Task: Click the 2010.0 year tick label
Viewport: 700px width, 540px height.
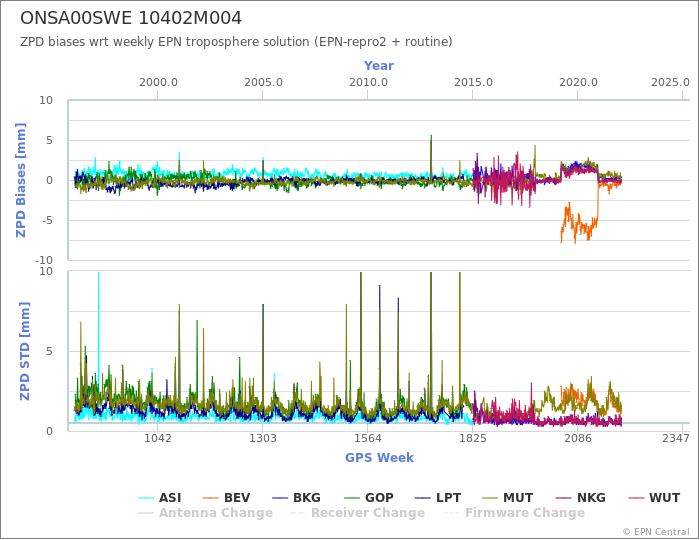Action: pyautogui.click(x=368, y=83)
